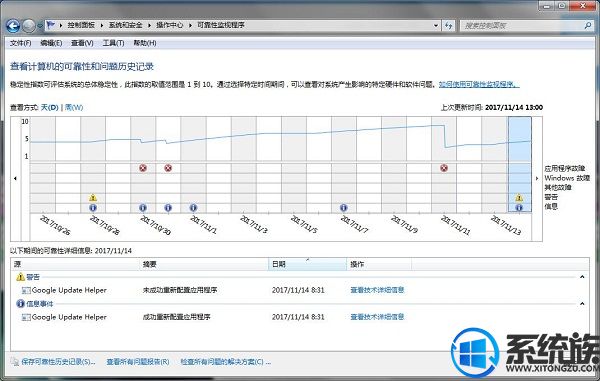Click the information icon on 2017/11/7
This screenshot has height=381, width=600.
(344, 208)
